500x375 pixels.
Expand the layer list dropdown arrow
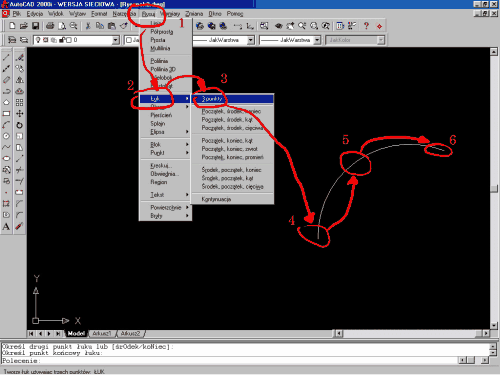(x=115, y=40)
